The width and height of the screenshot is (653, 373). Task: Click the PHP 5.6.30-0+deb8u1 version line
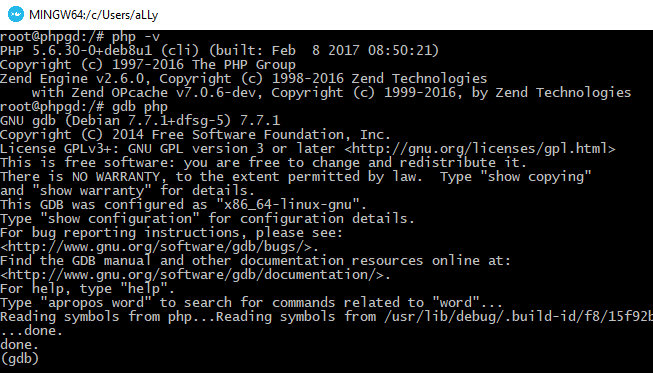219,51
